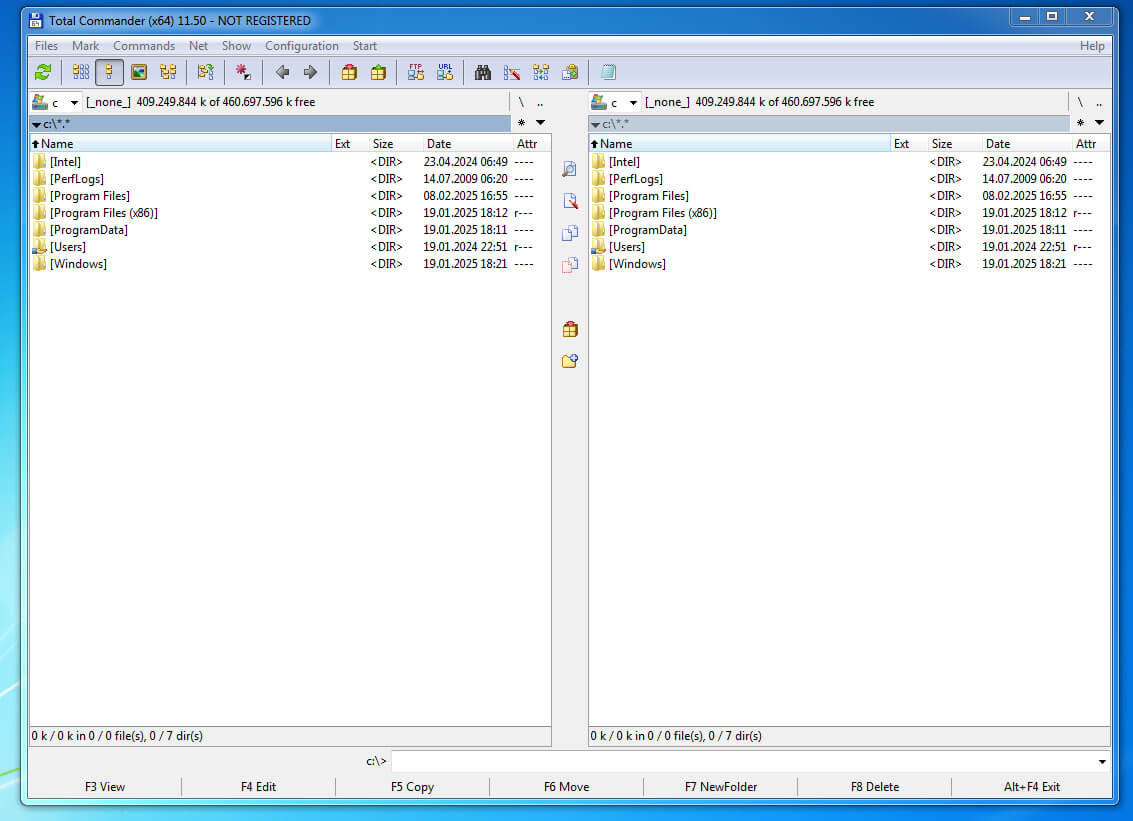The width and height of the screenshot is (1133, 821).
Task: Click the View file icon in middle bar
Action: (x=570, y=169)
